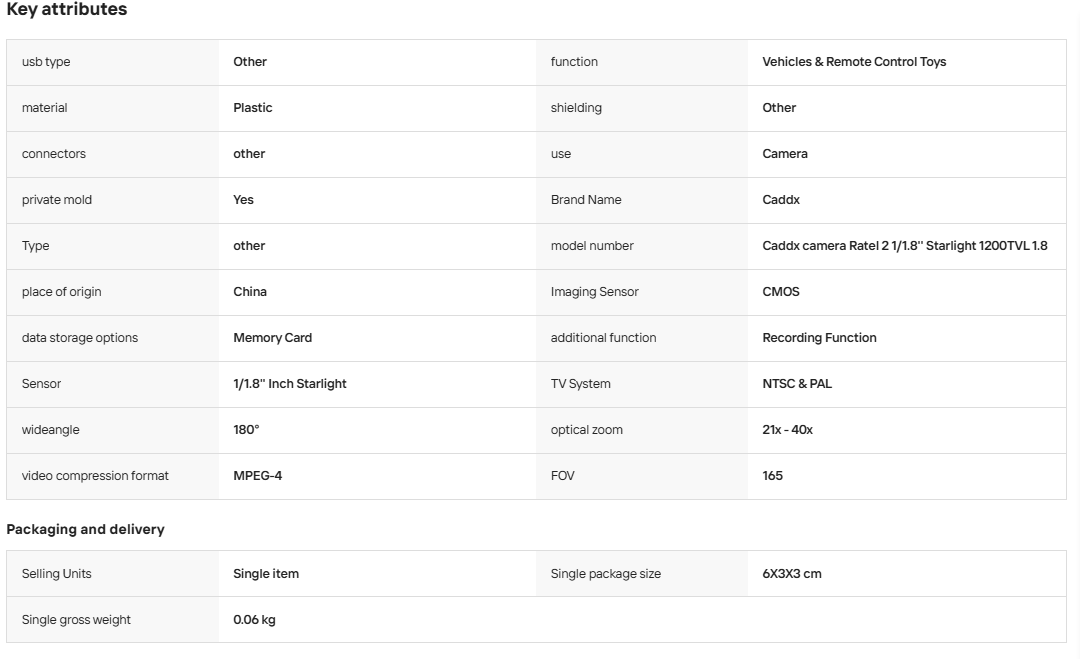
Task: Click the Memory Card storage value
Action: point(272,338)
